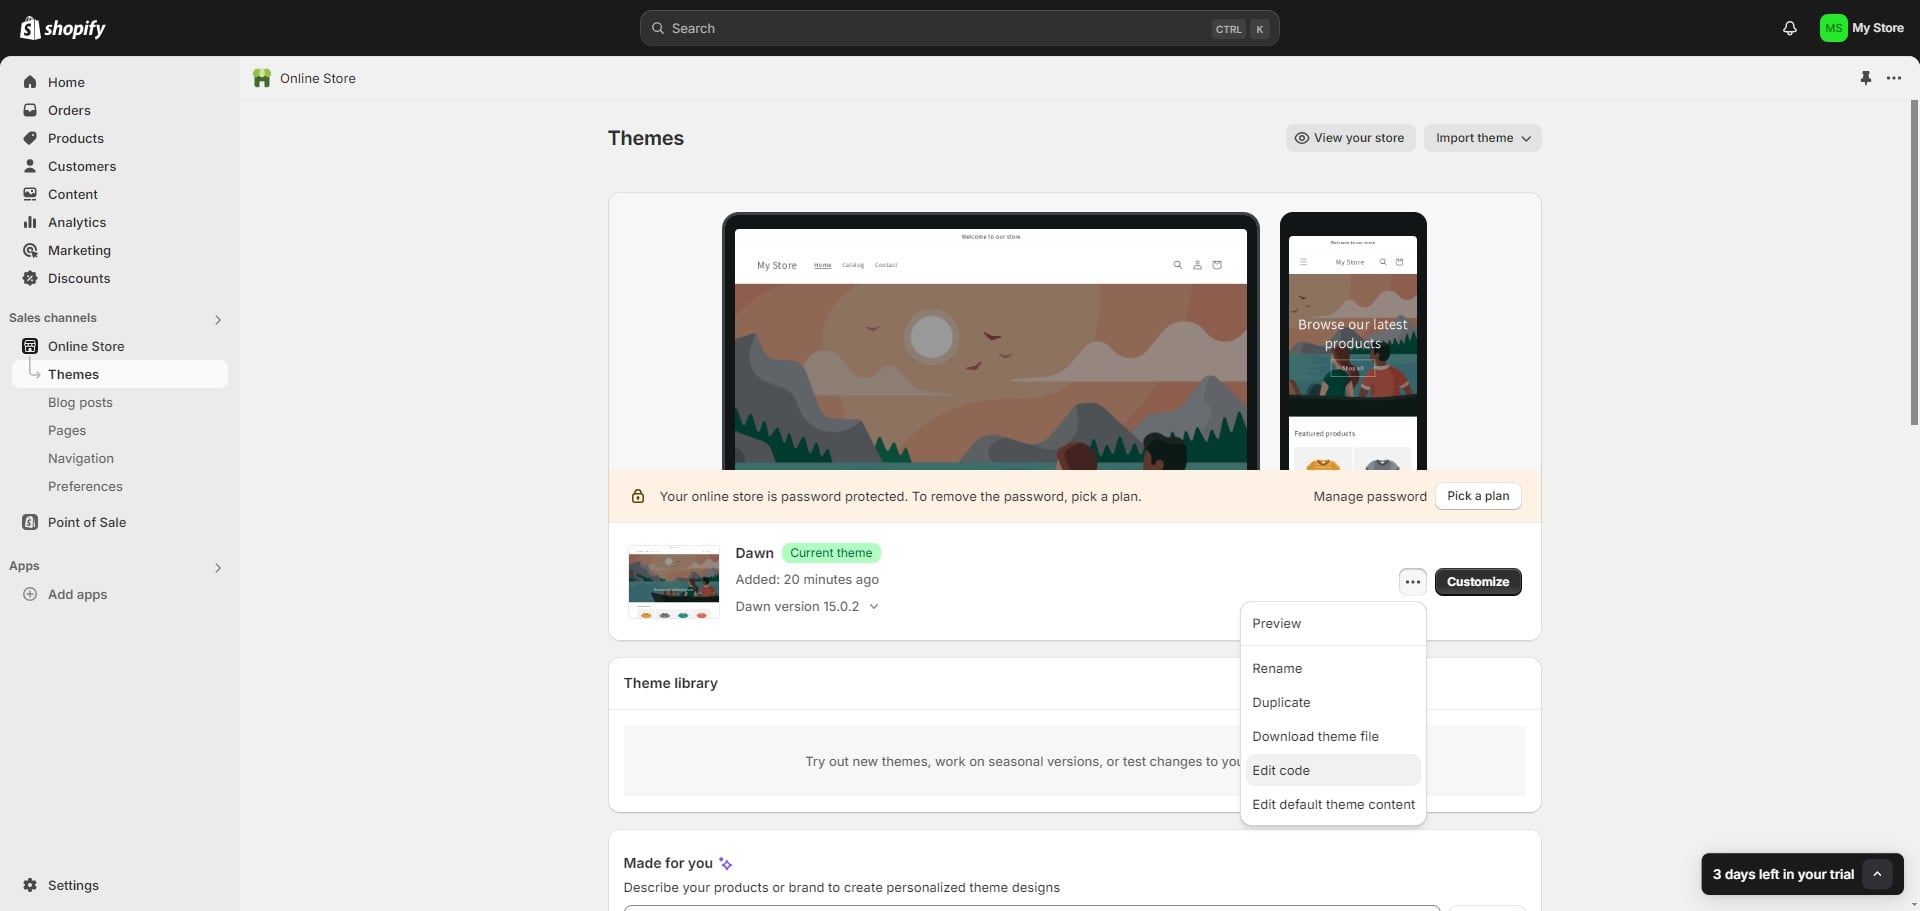Click the page vertical scrollbar
The width and height of the screenshot is (1920, 911).
[1914, 262]
